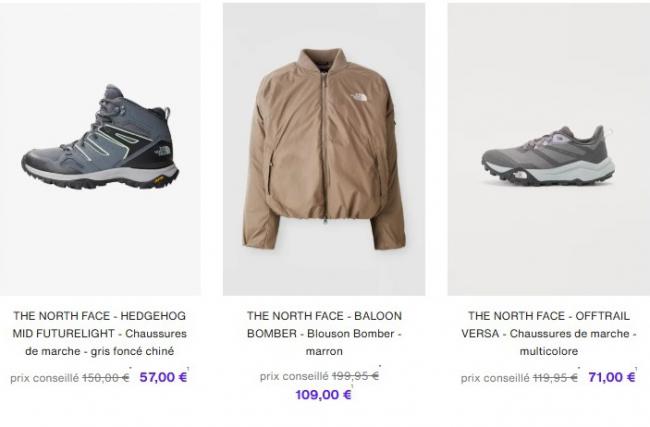Click the 71,00 € sale price
This screenshot has width=650, height=427.
(x=612, y=377)
